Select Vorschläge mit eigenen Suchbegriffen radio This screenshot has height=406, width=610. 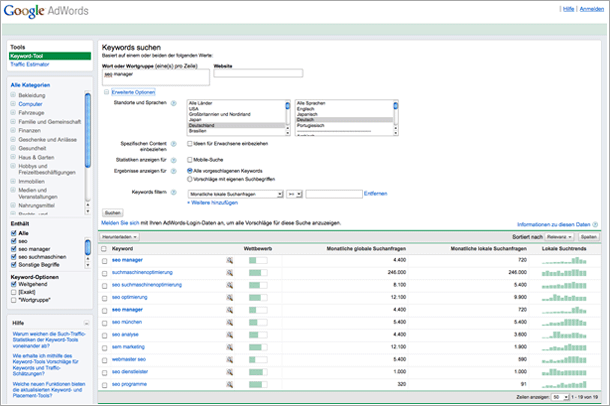tap(190, 179)
